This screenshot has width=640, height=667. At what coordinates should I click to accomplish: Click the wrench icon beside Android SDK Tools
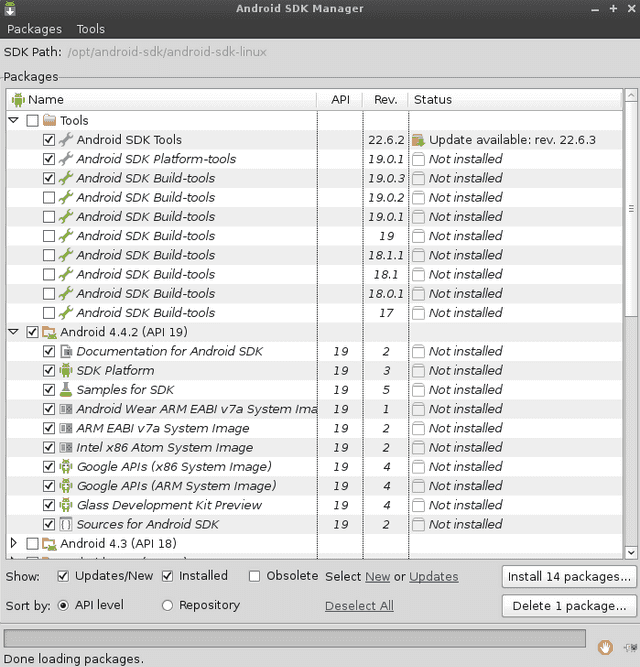click(65, 140)
